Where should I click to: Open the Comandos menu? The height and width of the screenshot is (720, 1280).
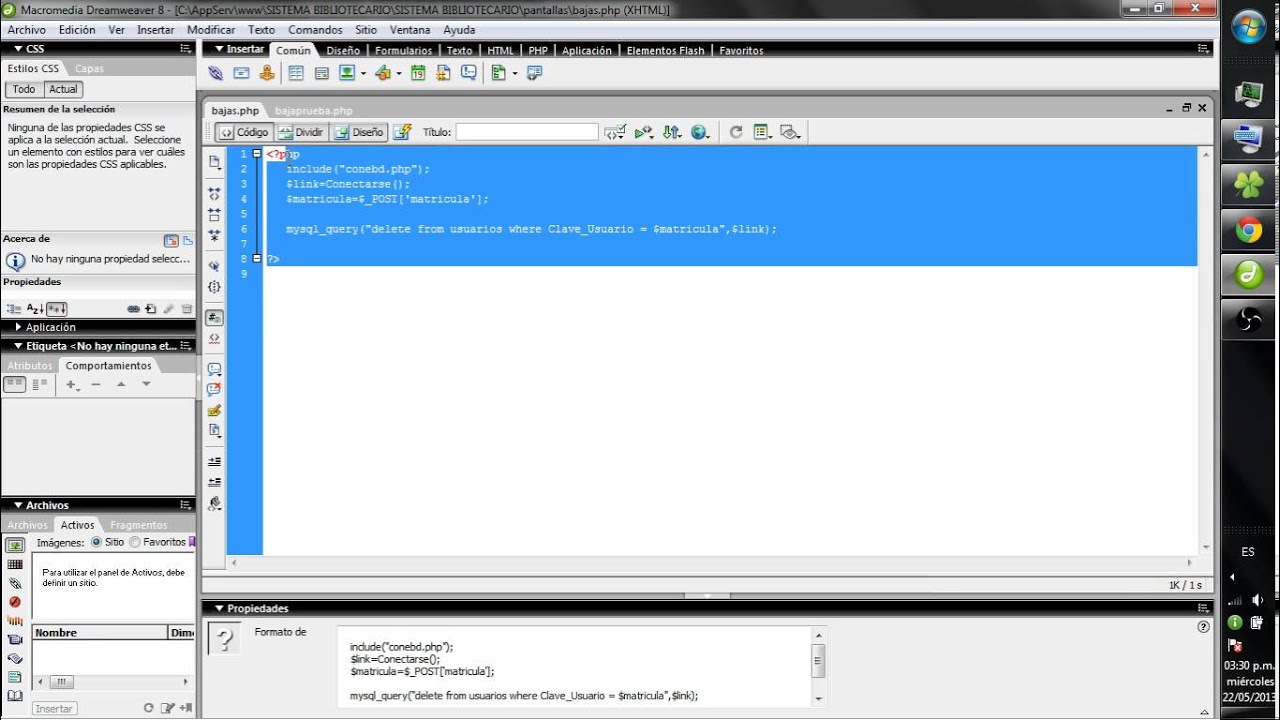pyautogui.click(x=315, y=30)
